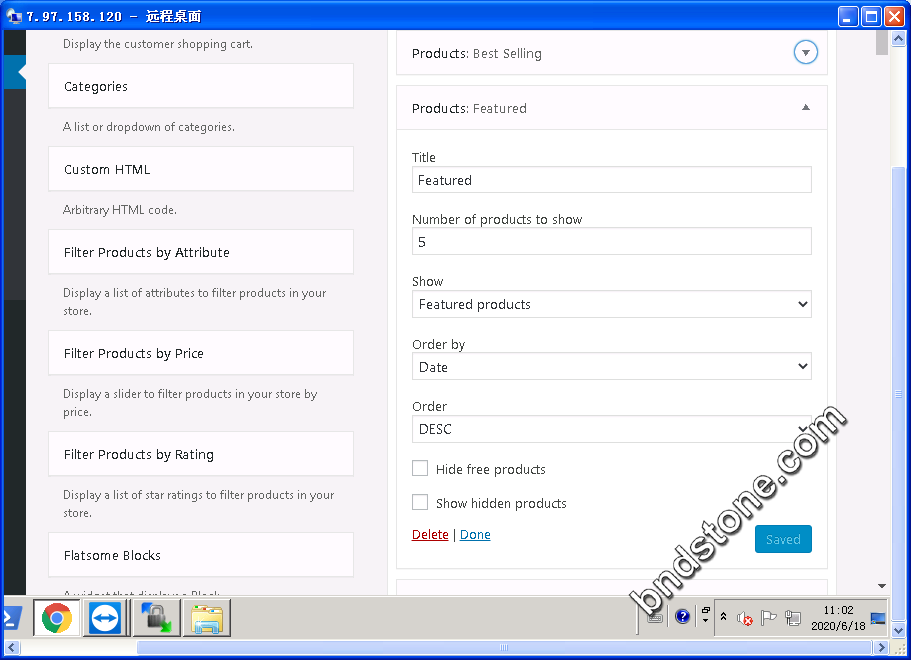Enable Show hidden products checkbox

tap(419, 502)
